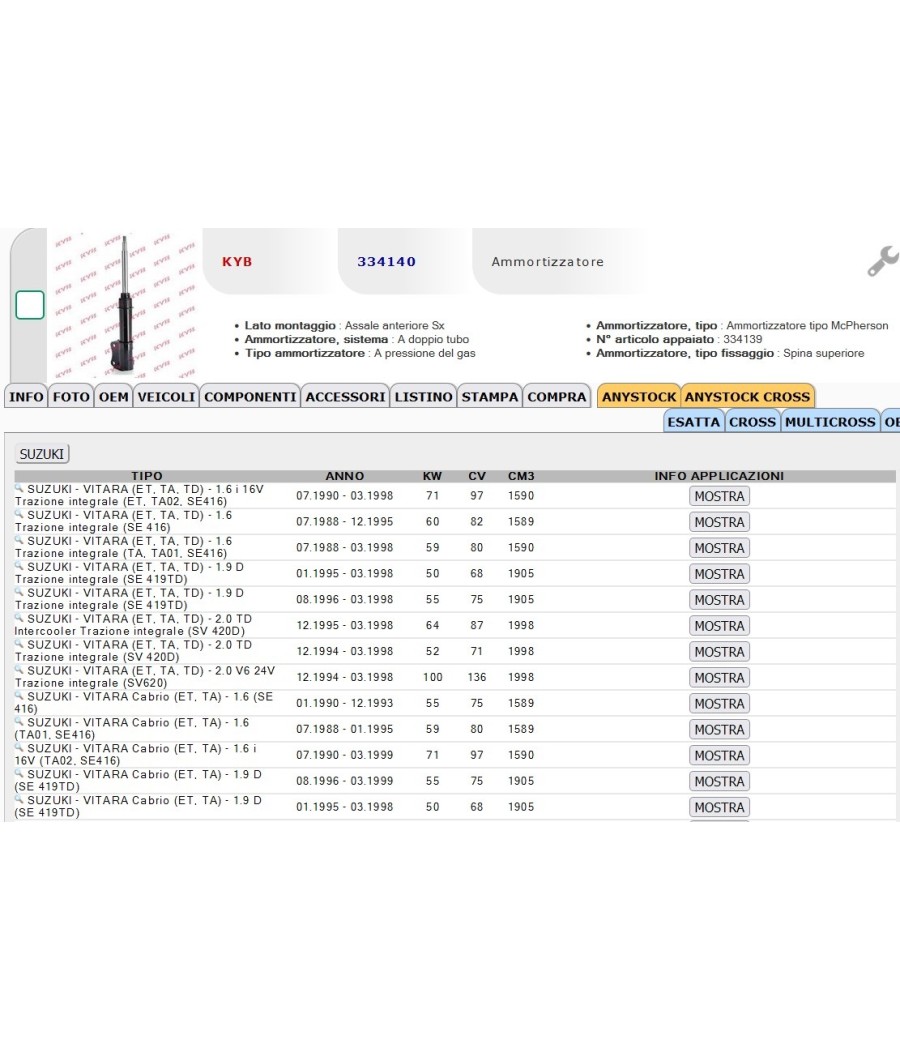The height and width of the screenshot is (1050, 900).
Task: Click magnifier for Cabrio 1.9 D 55 kW
Action: tap(19, 773)
